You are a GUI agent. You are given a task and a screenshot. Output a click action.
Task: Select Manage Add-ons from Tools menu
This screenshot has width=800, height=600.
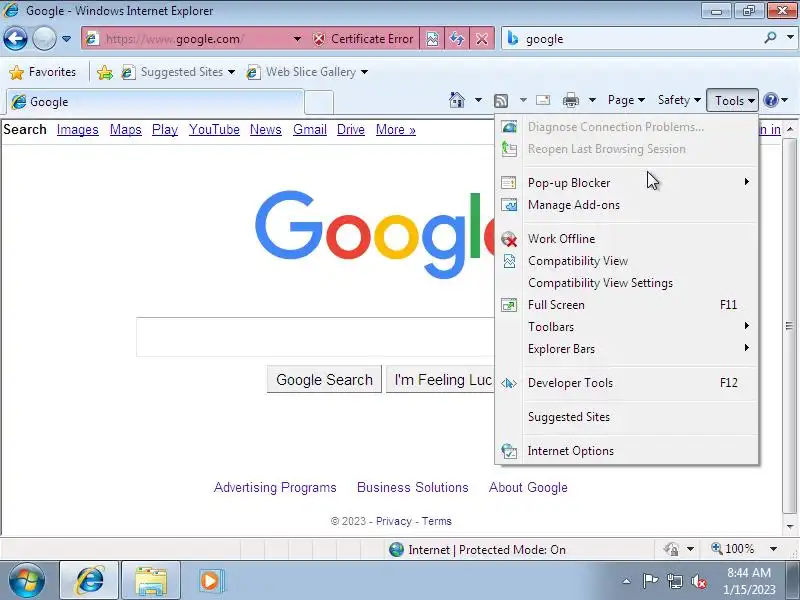point(627,205)
